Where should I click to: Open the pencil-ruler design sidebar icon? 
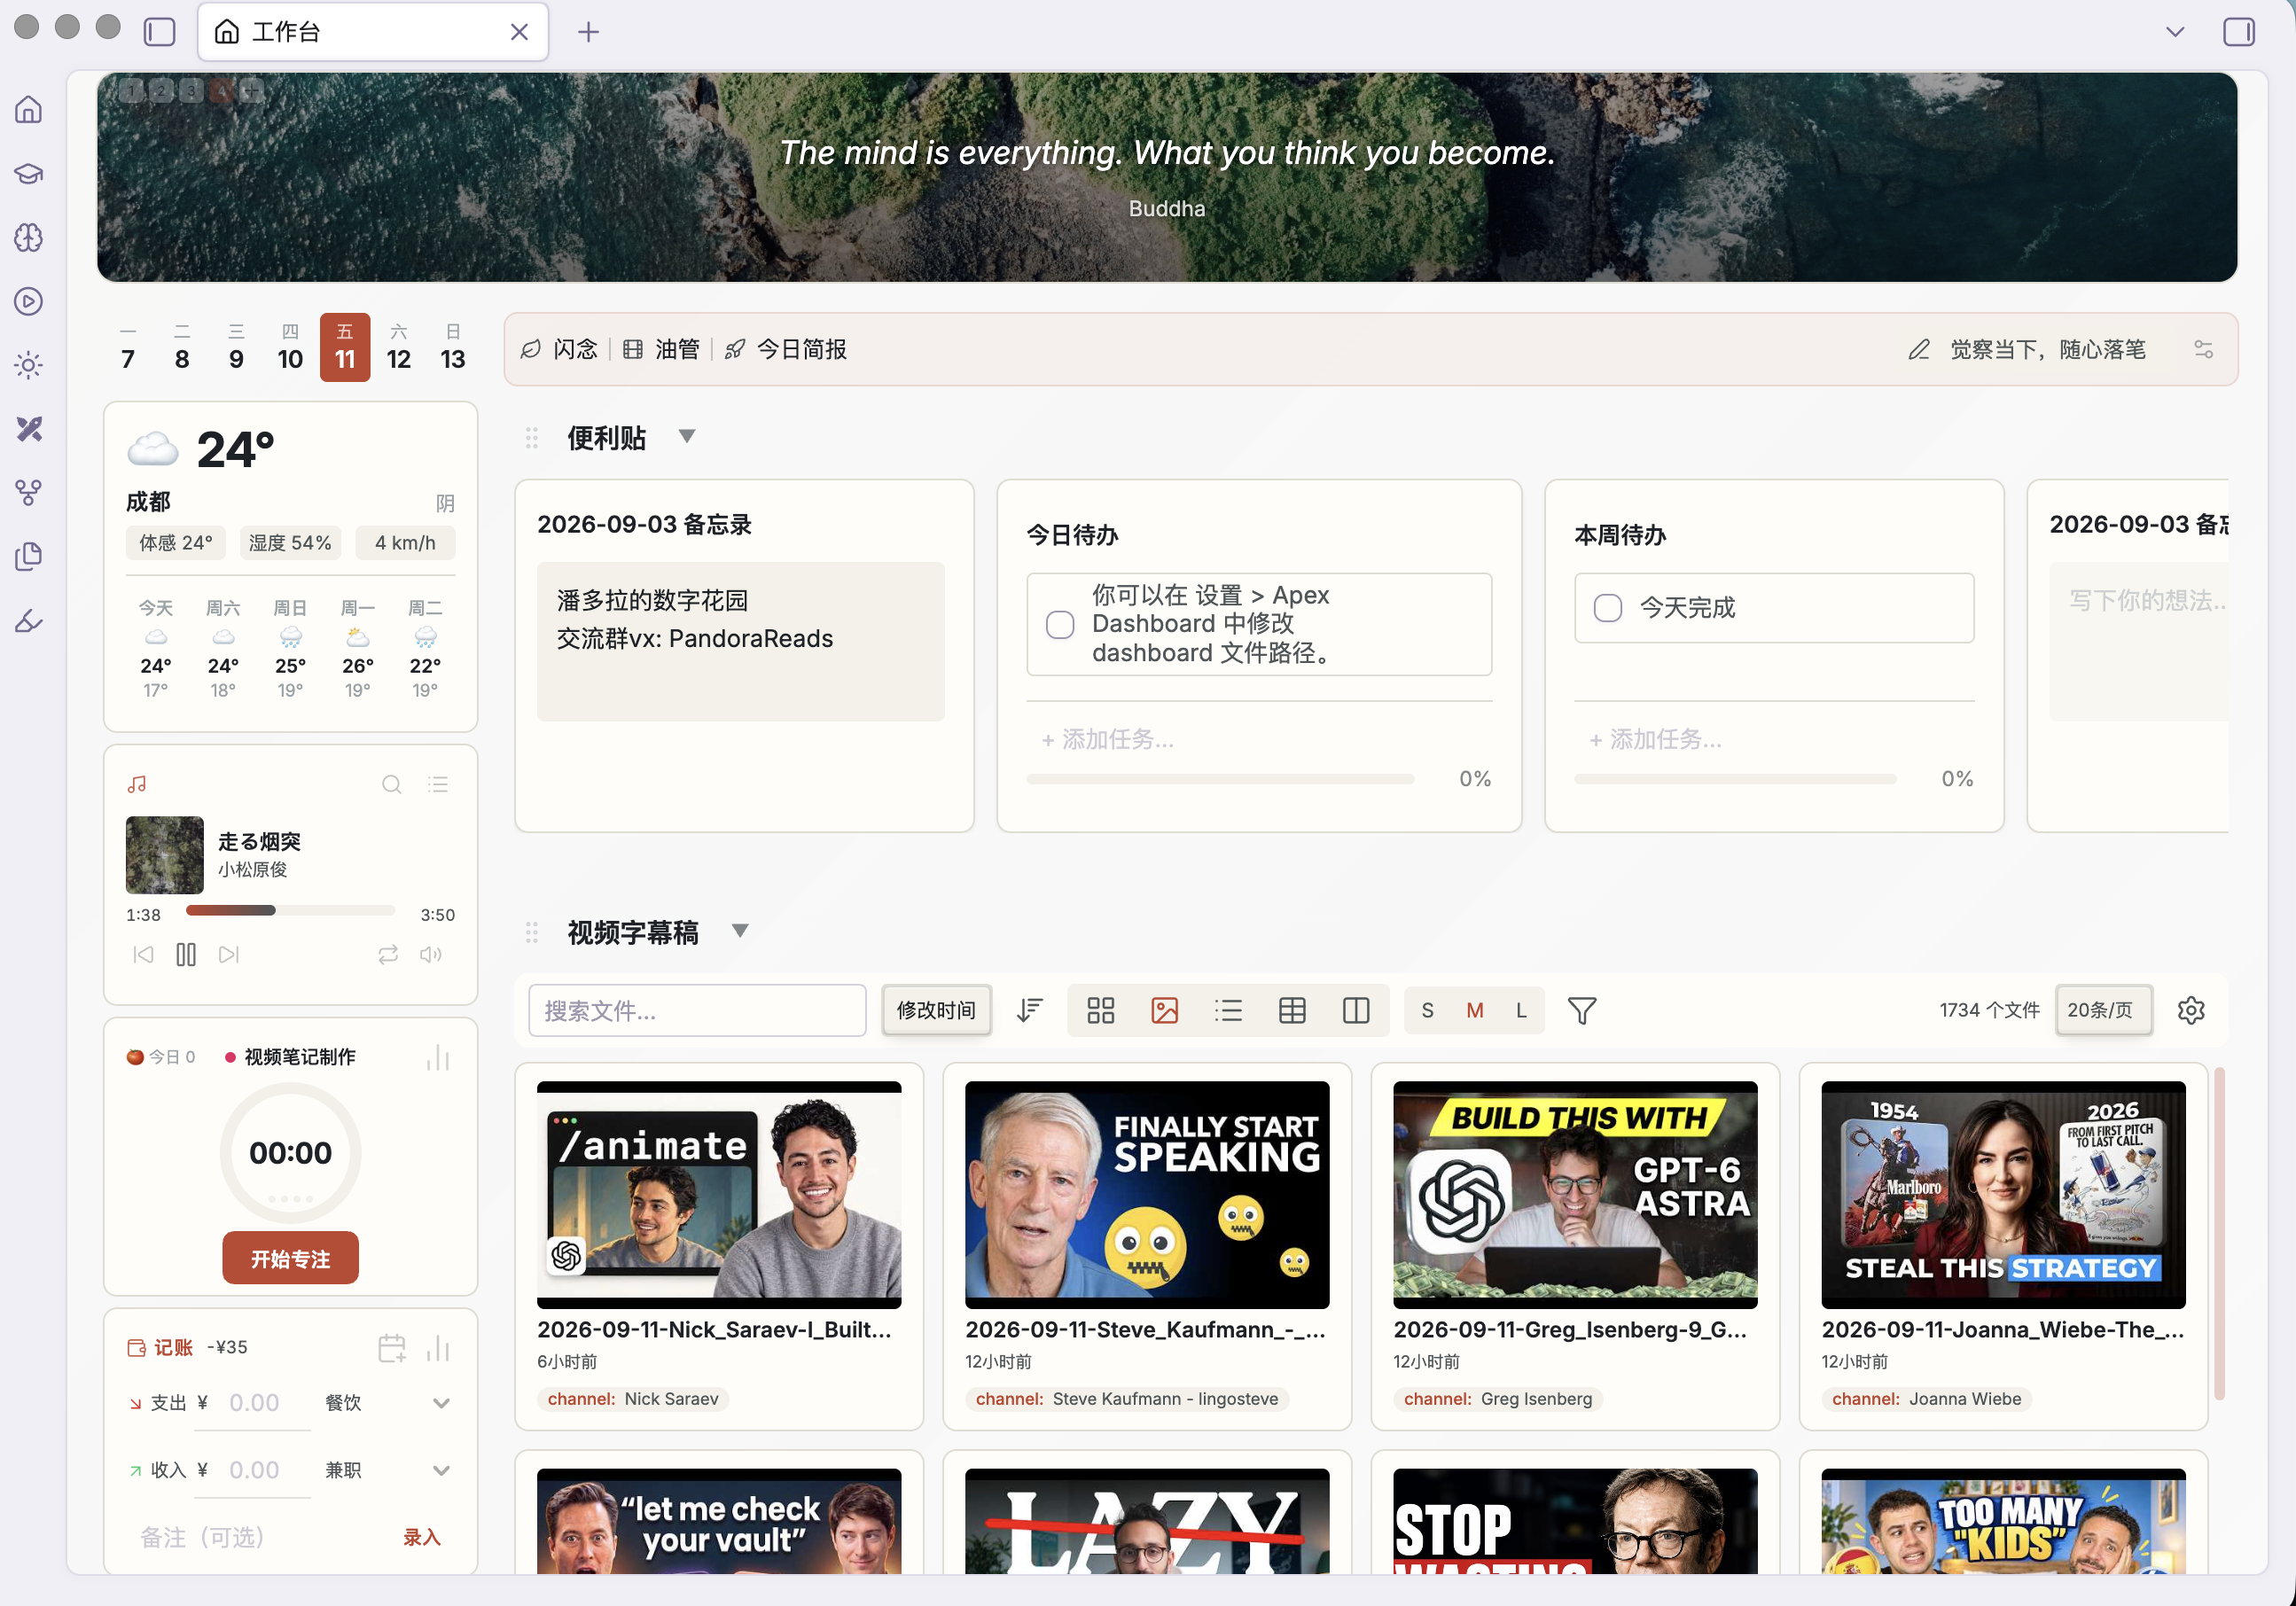pos(29,429)
